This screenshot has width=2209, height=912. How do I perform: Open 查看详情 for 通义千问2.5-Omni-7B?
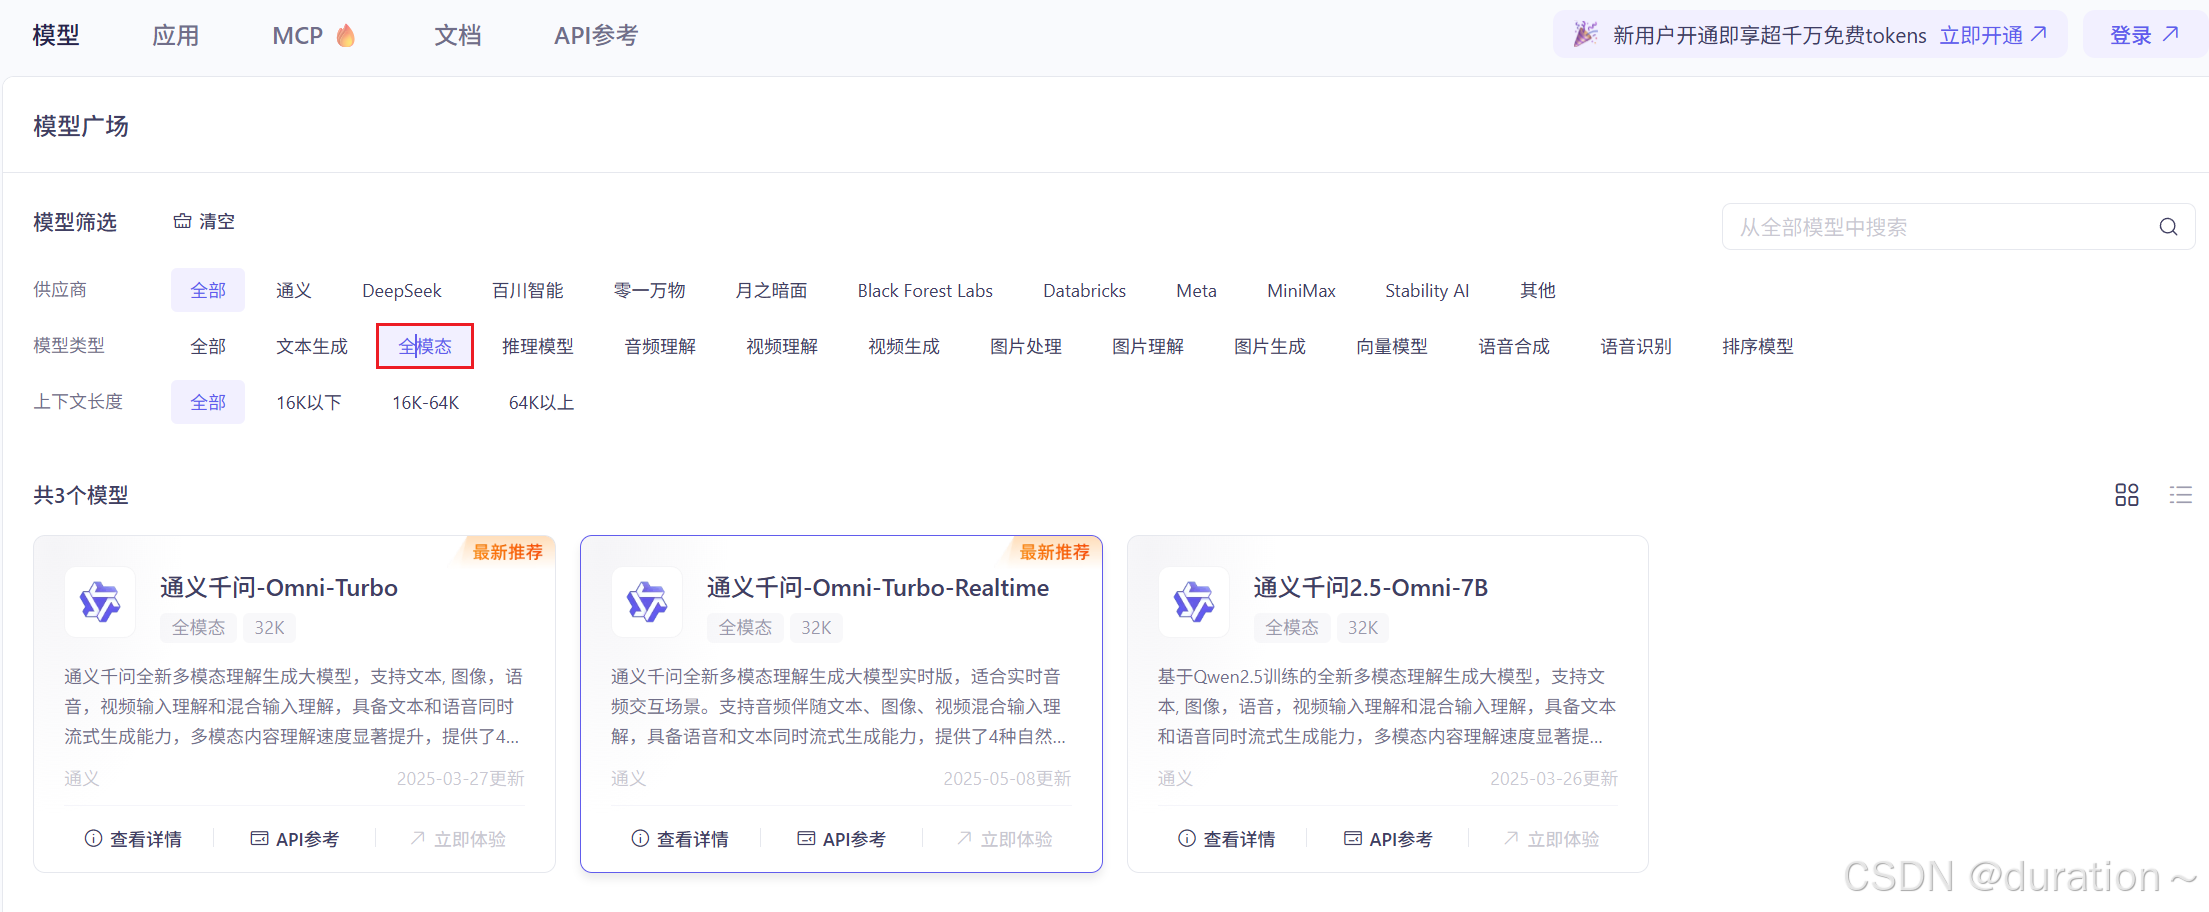[1227, 839]
